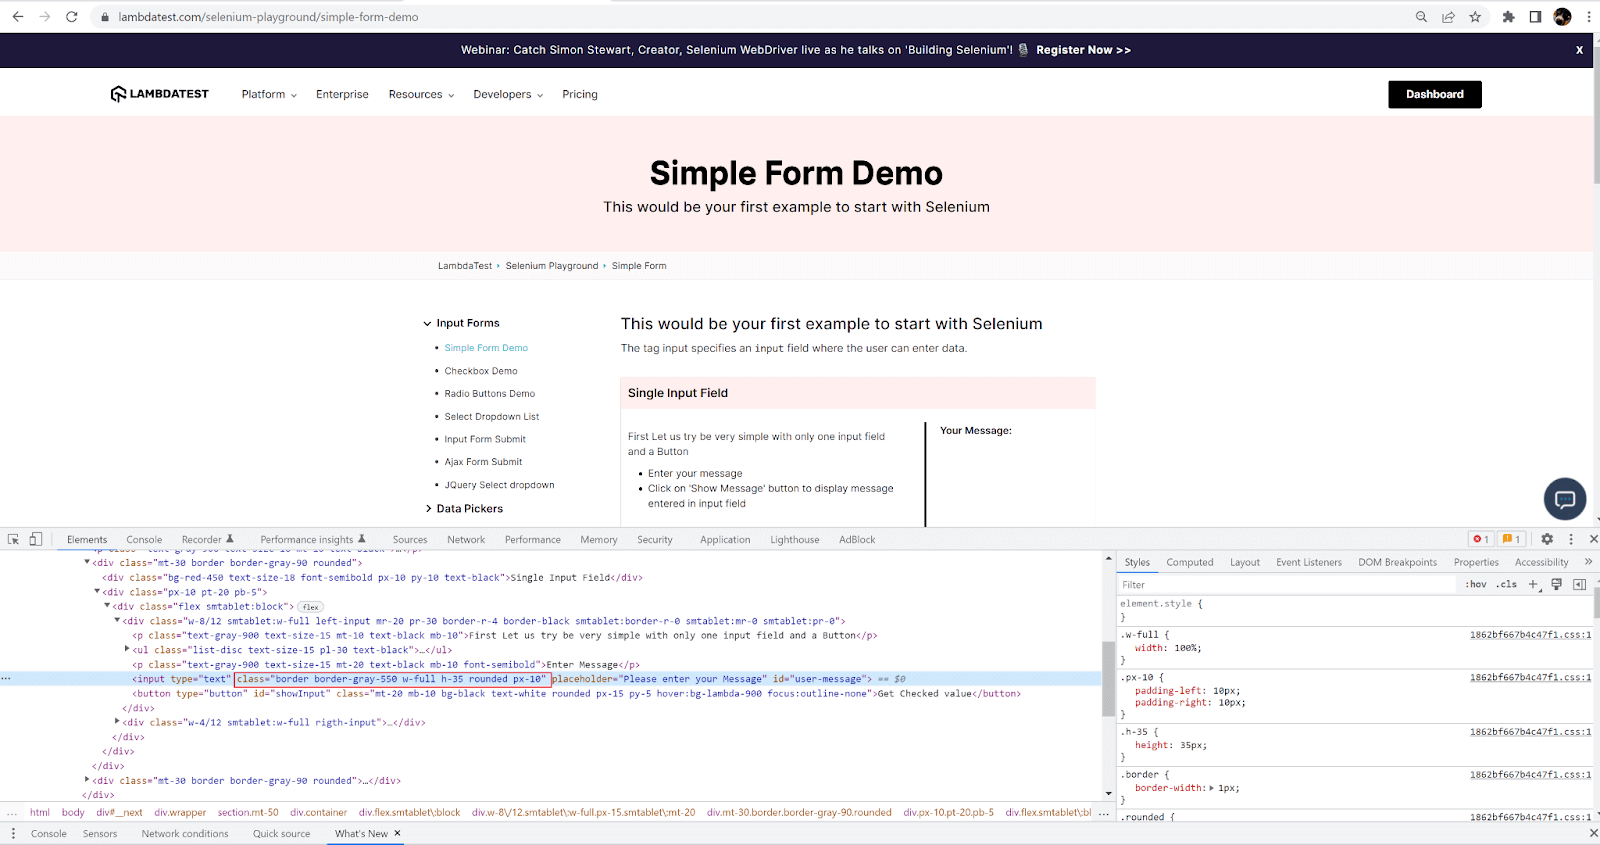Select the section.mt-50 breadcrumb in DOM path
The width and height of the screenshot is (1600, 845).
[x=248, y=812]
